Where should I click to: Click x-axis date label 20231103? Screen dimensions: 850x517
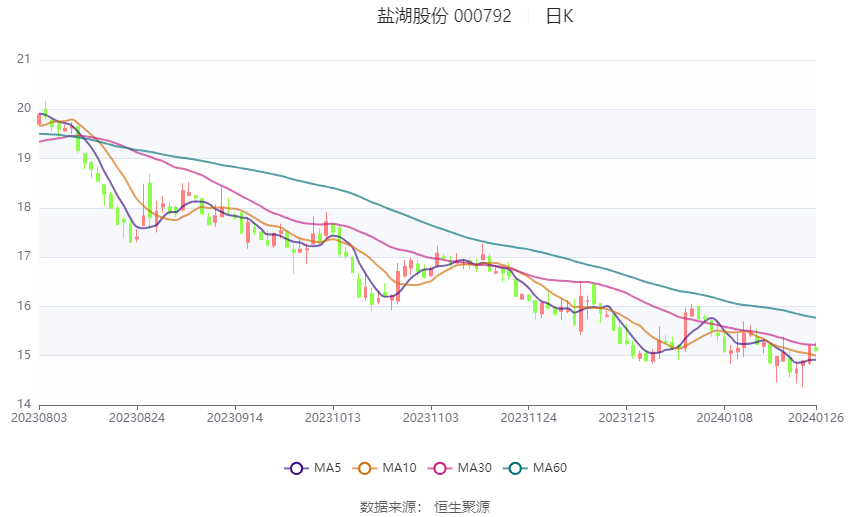[x=431, y=418]
